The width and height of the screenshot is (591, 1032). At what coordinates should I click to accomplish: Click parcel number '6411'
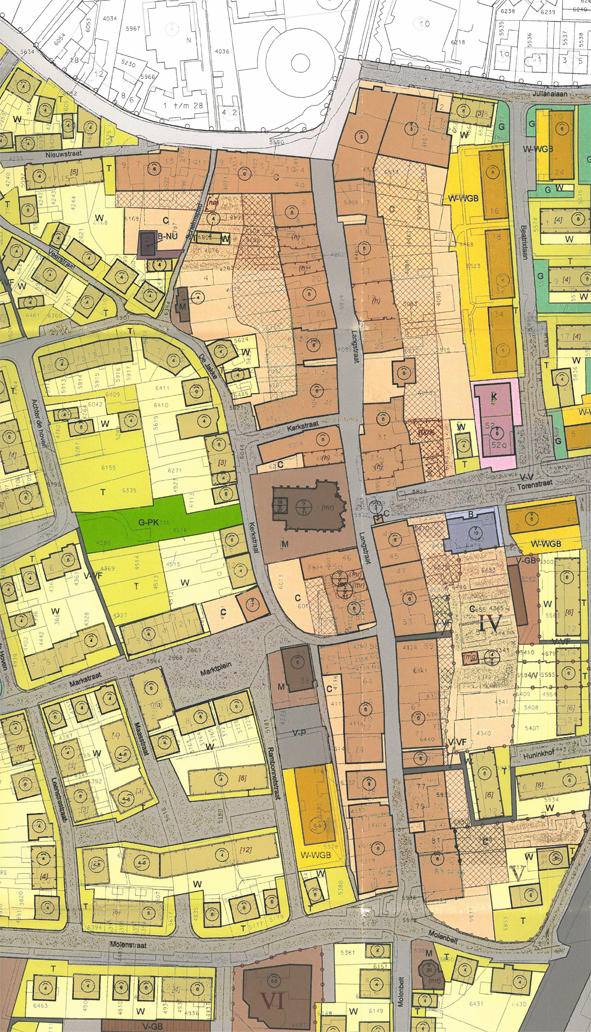(x=163, y=388)
